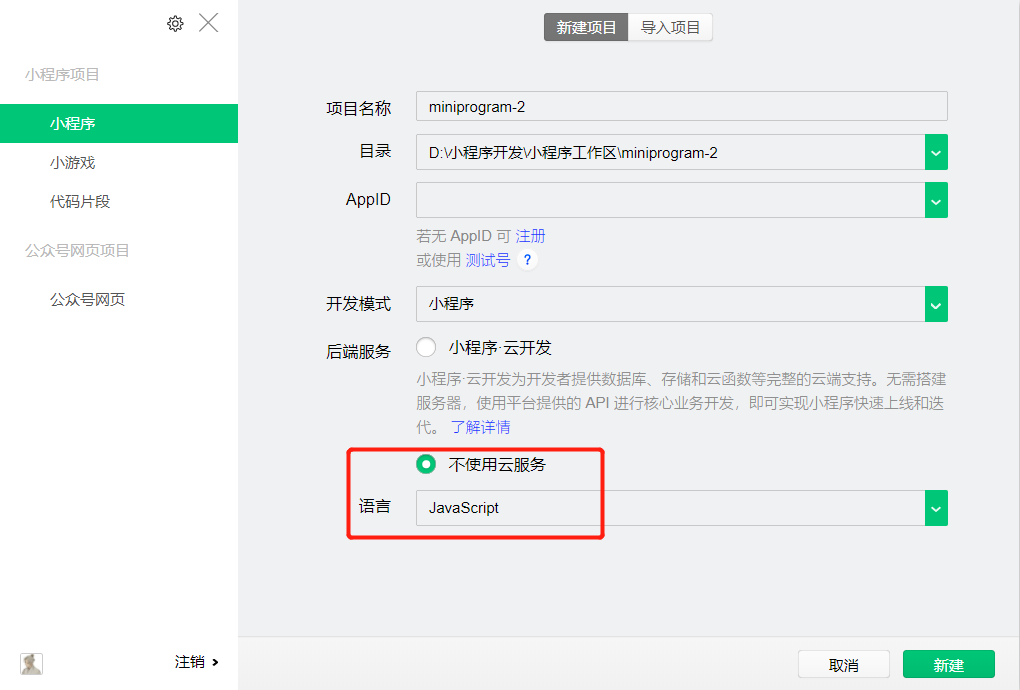Expand the AppID dropdown arrow
Image resolution: width=1020 pixels, height=690 pixels.
936,200
